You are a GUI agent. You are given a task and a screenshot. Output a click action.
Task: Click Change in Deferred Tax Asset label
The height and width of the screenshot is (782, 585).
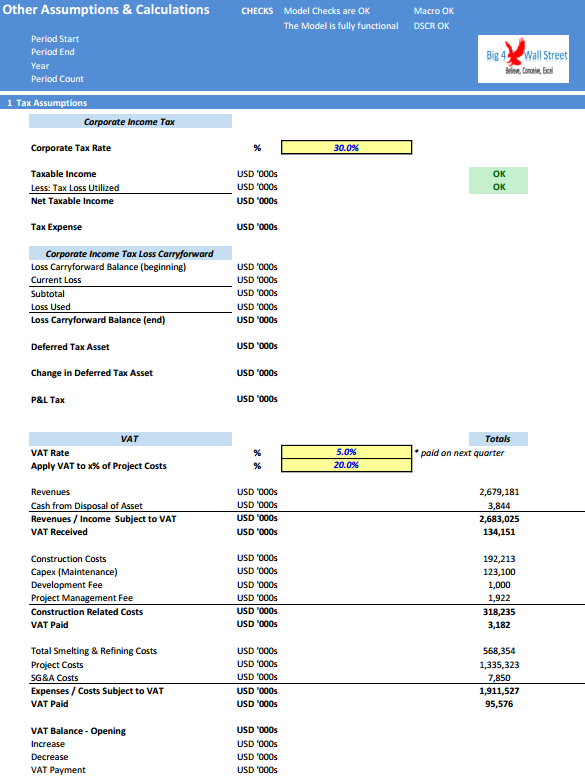(92, 373)
